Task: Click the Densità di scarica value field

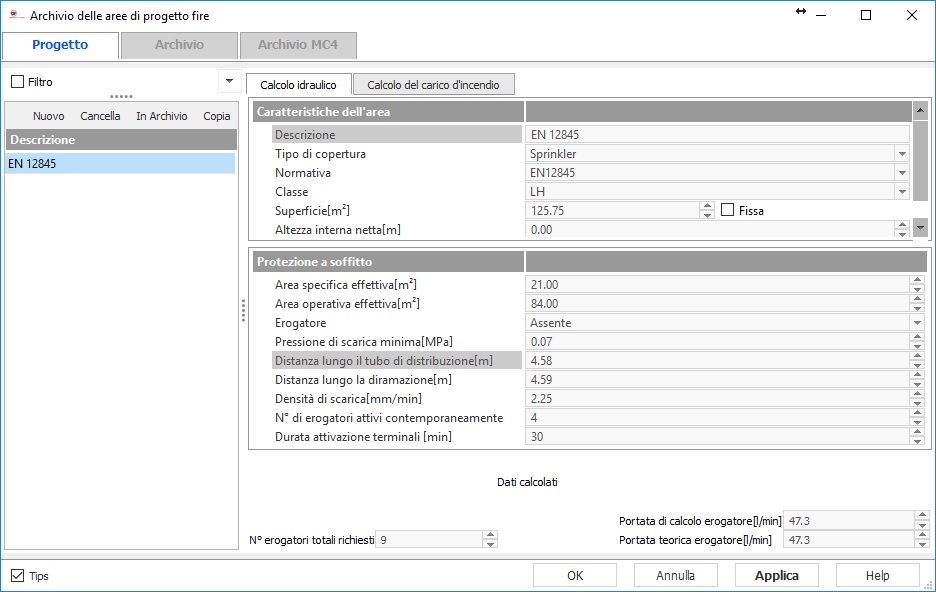Action: tap(716, 399)
